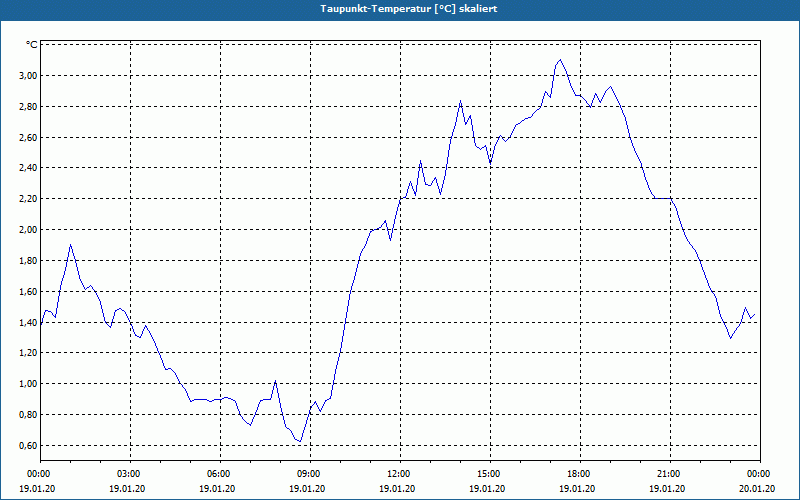Image resolution: width=800 pixels, height=500 pixels.
Task: Click the °C unit label on the y-axis
Action: click(32, 45)
